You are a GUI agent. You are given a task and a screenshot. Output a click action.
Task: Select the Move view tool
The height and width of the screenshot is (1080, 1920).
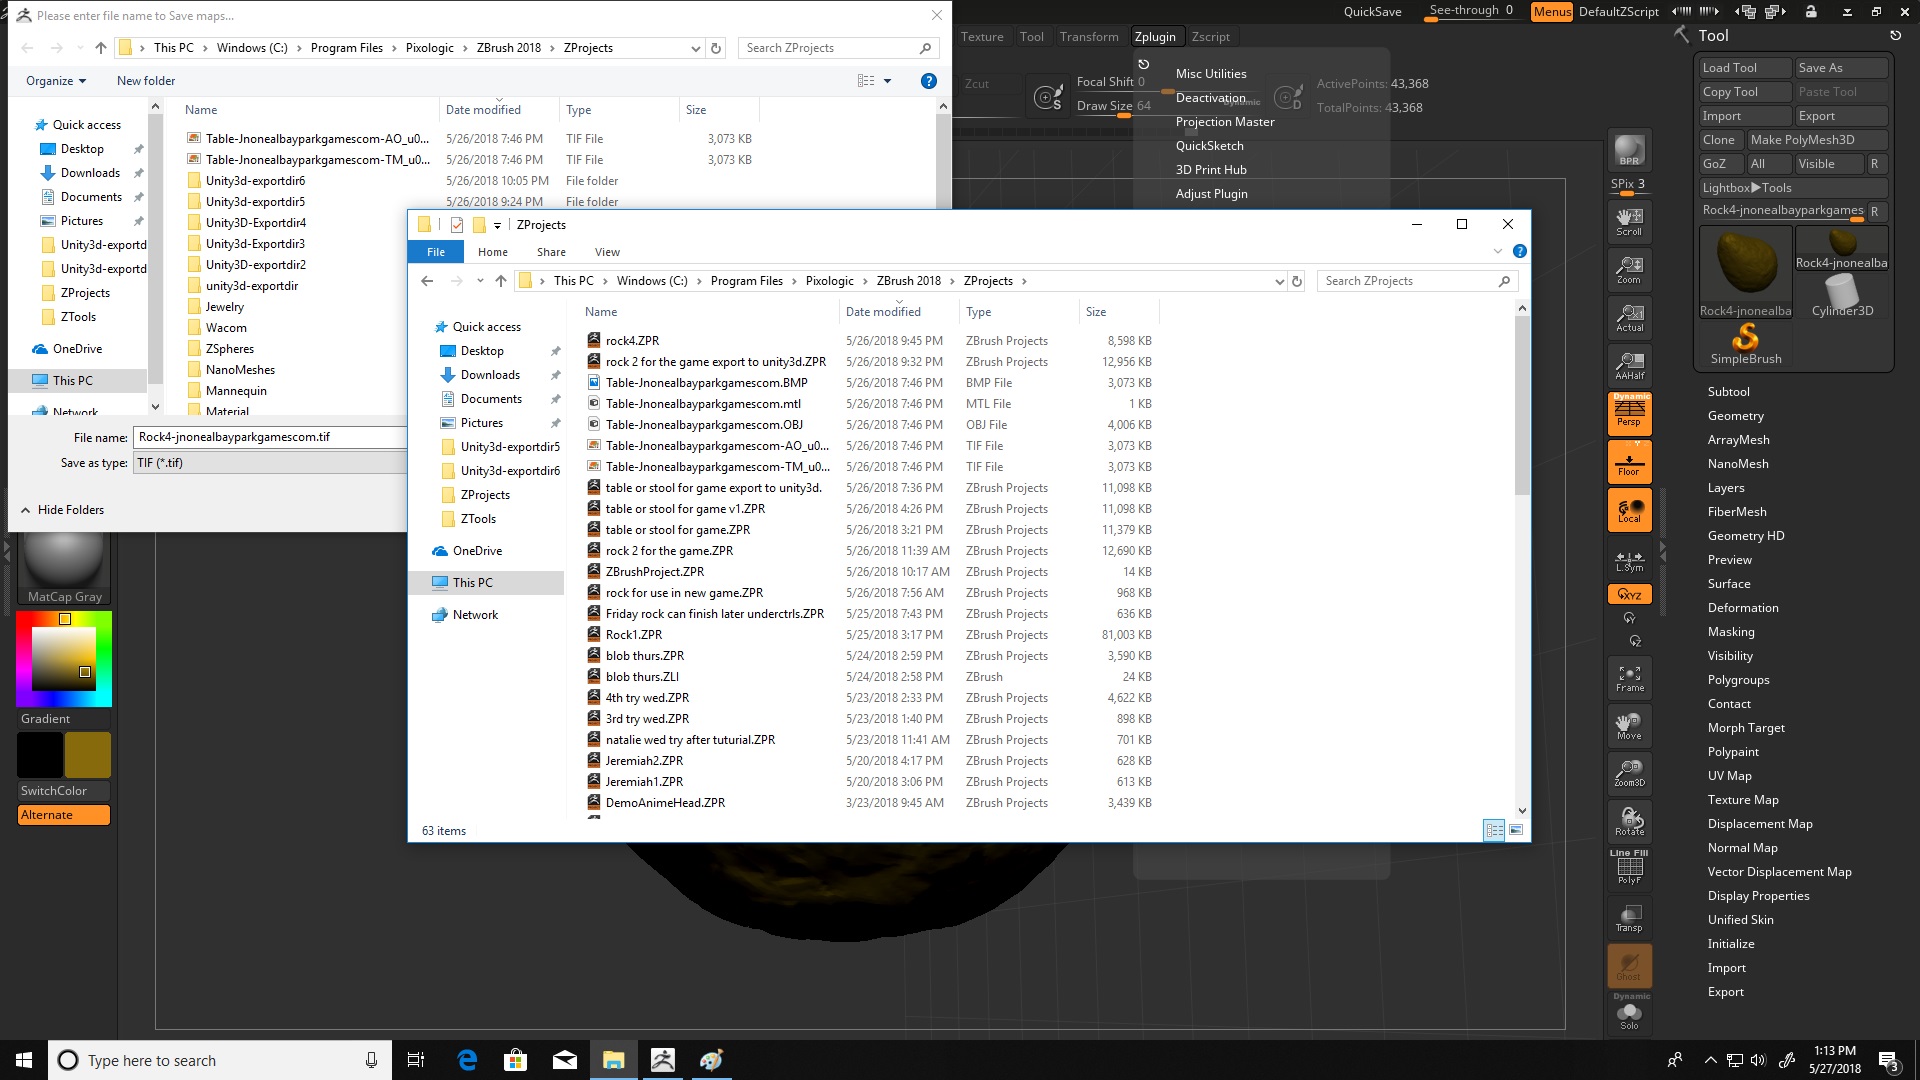(x=1629, y=725)
